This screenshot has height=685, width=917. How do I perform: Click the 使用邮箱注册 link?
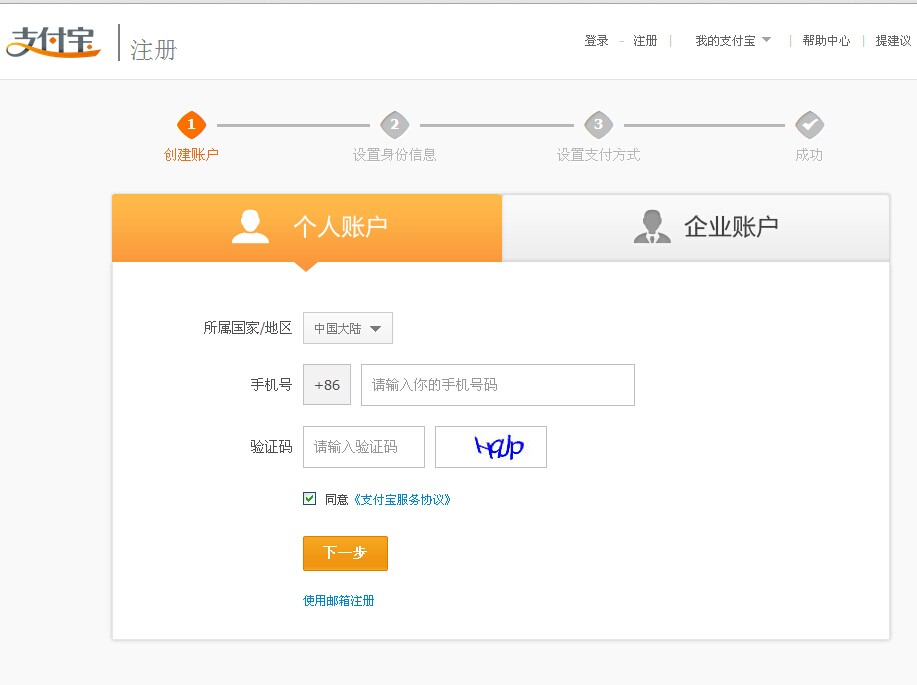(339, 601)
